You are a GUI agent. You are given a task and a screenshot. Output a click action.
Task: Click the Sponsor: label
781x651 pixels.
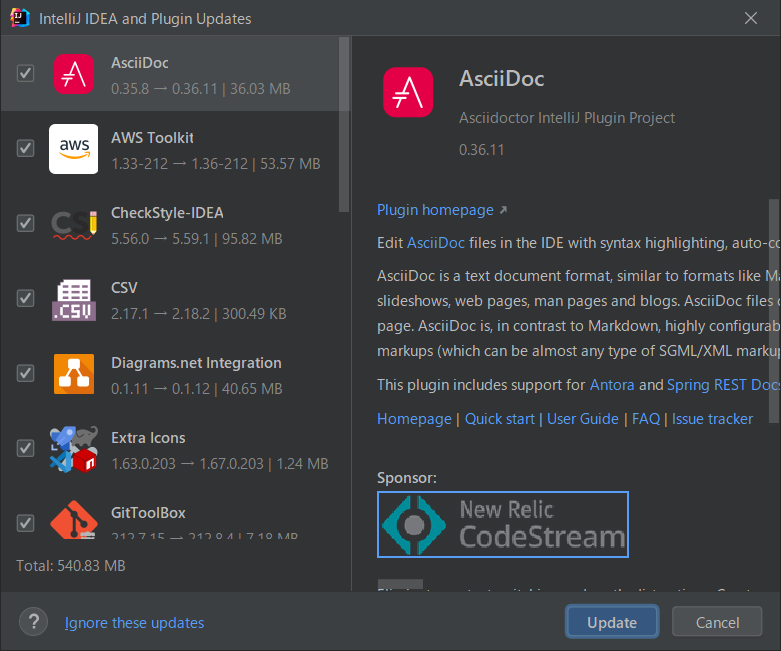(407, 478)
